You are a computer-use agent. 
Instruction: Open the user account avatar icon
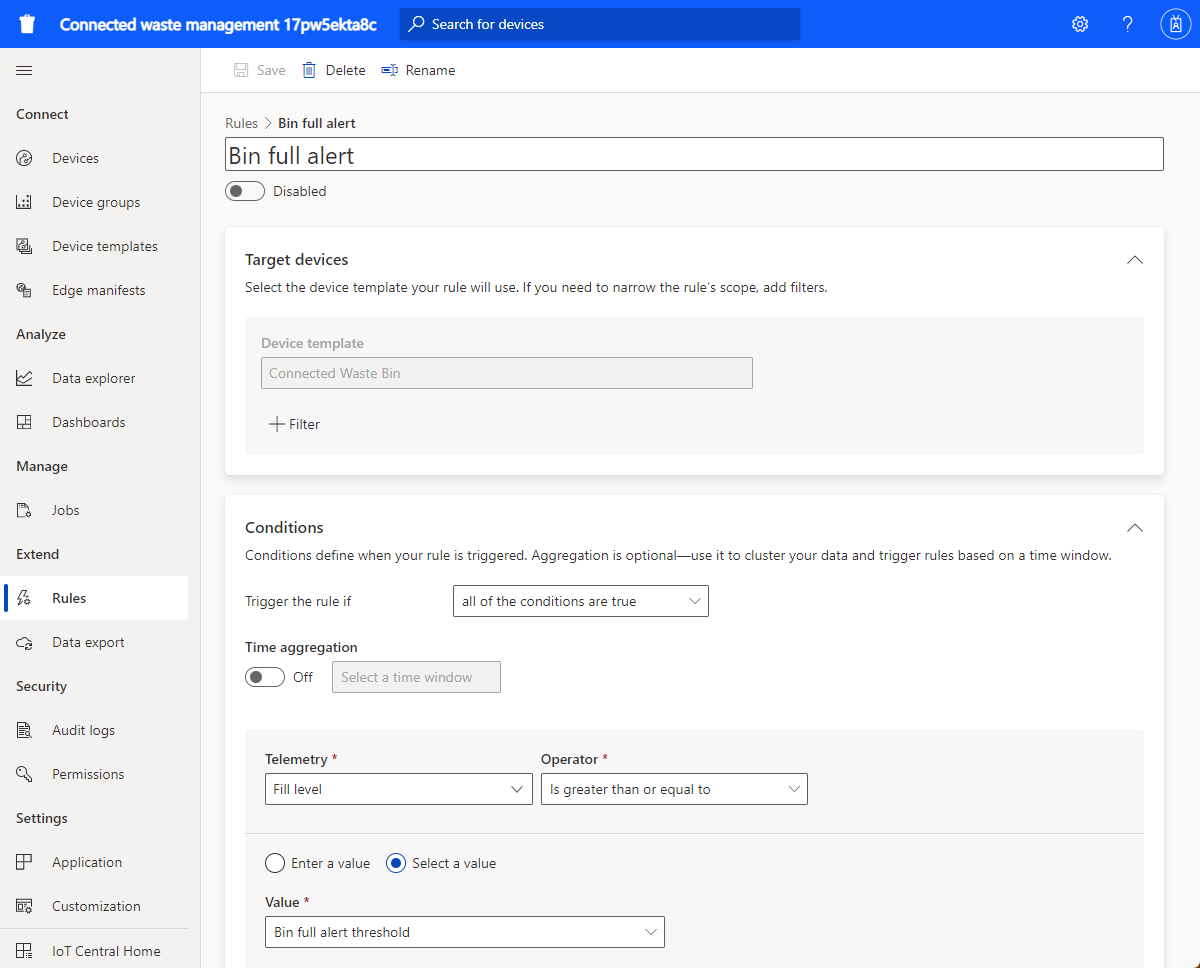pos(1174,24)
